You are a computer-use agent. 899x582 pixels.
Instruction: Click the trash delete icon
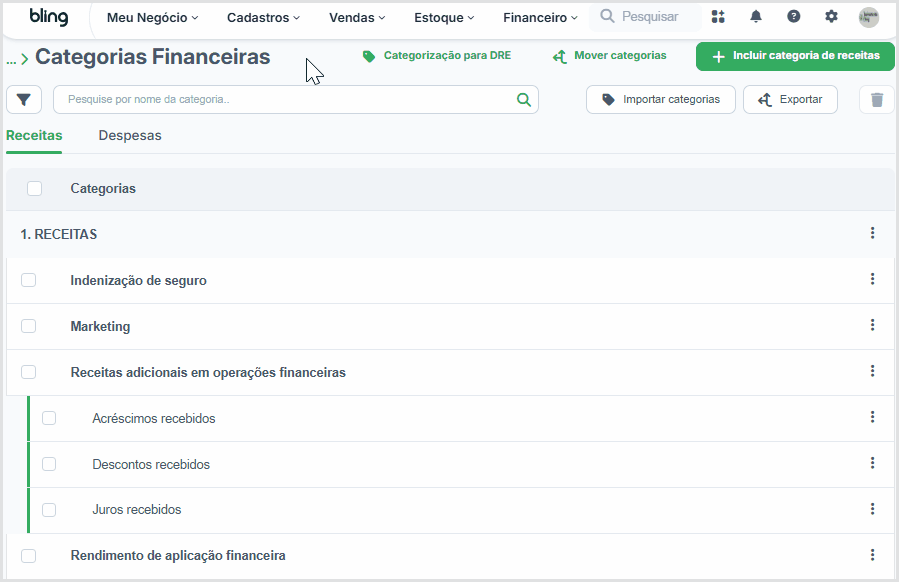pos(877,100)
